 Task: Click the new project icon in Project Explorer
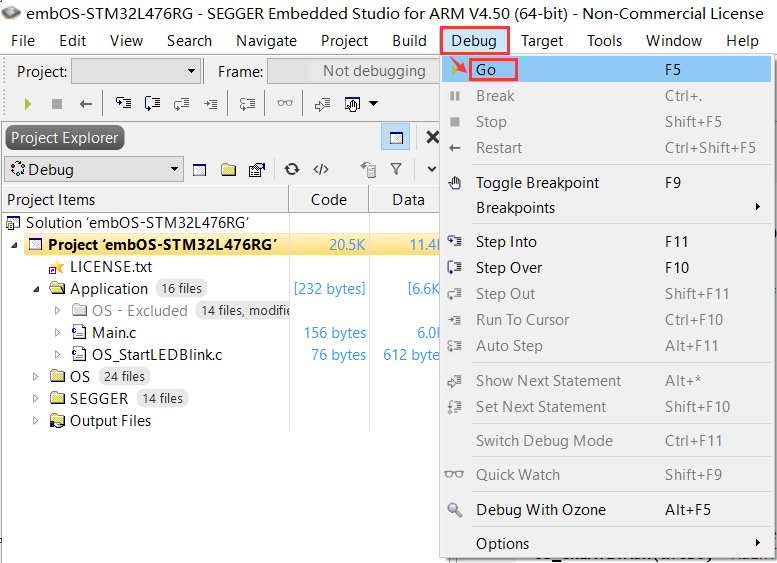pyautogui.click(x=199, y=170)
